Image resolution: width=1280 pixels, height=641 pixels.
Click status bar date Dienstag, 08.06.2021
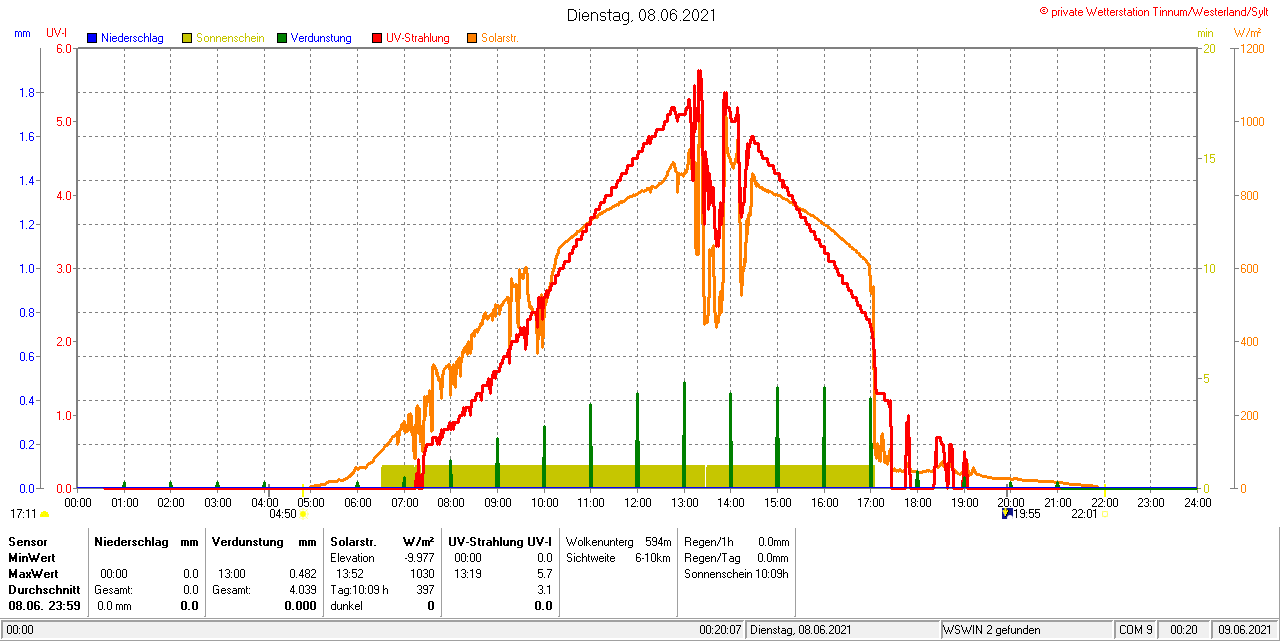click(x=800, y=630)
